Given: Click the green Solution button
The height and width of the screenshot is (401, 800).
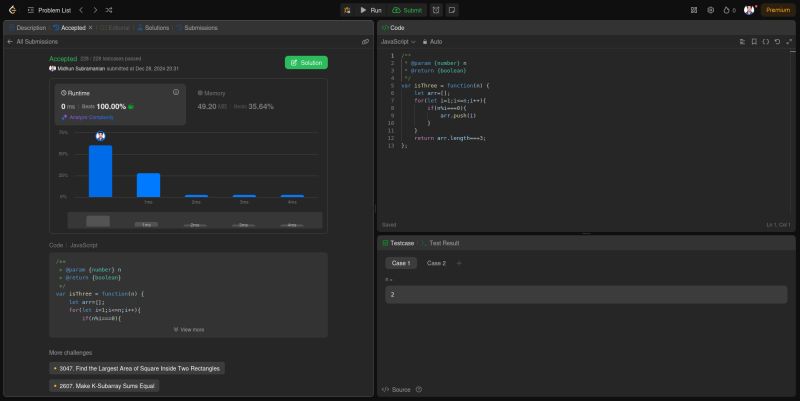Looking at the screenshot, I should pyautogui.click(x=306, y=62).
